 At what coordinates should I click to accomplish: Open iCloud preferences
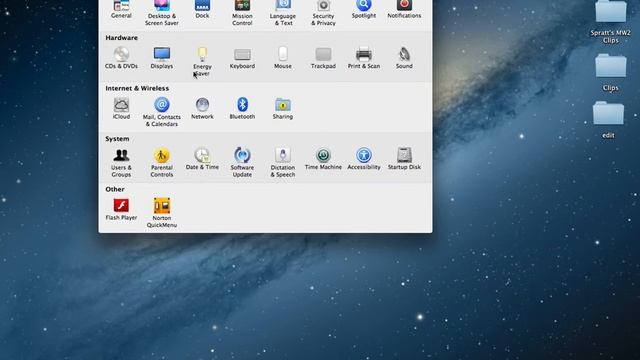[121, 108]
